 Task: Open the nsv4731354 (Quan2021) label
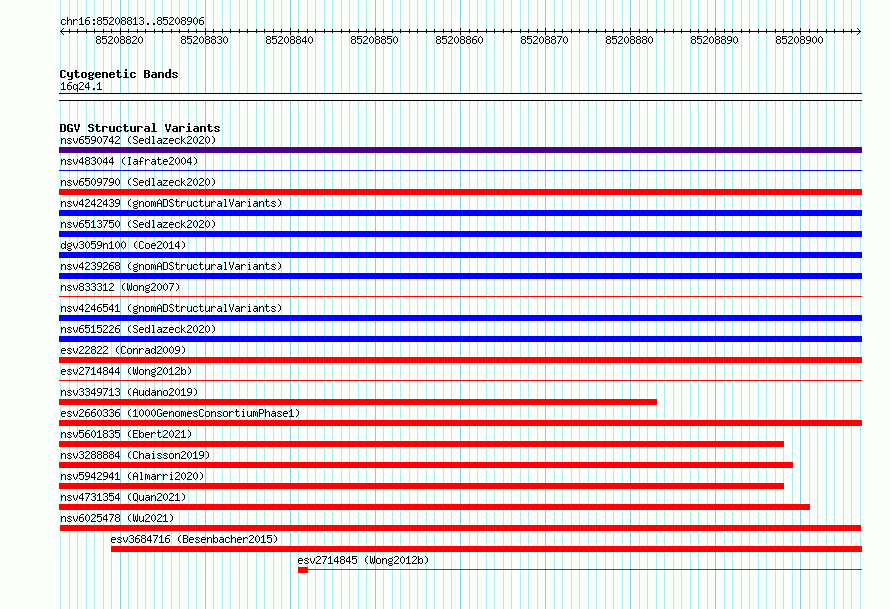(x=123, y=497)
